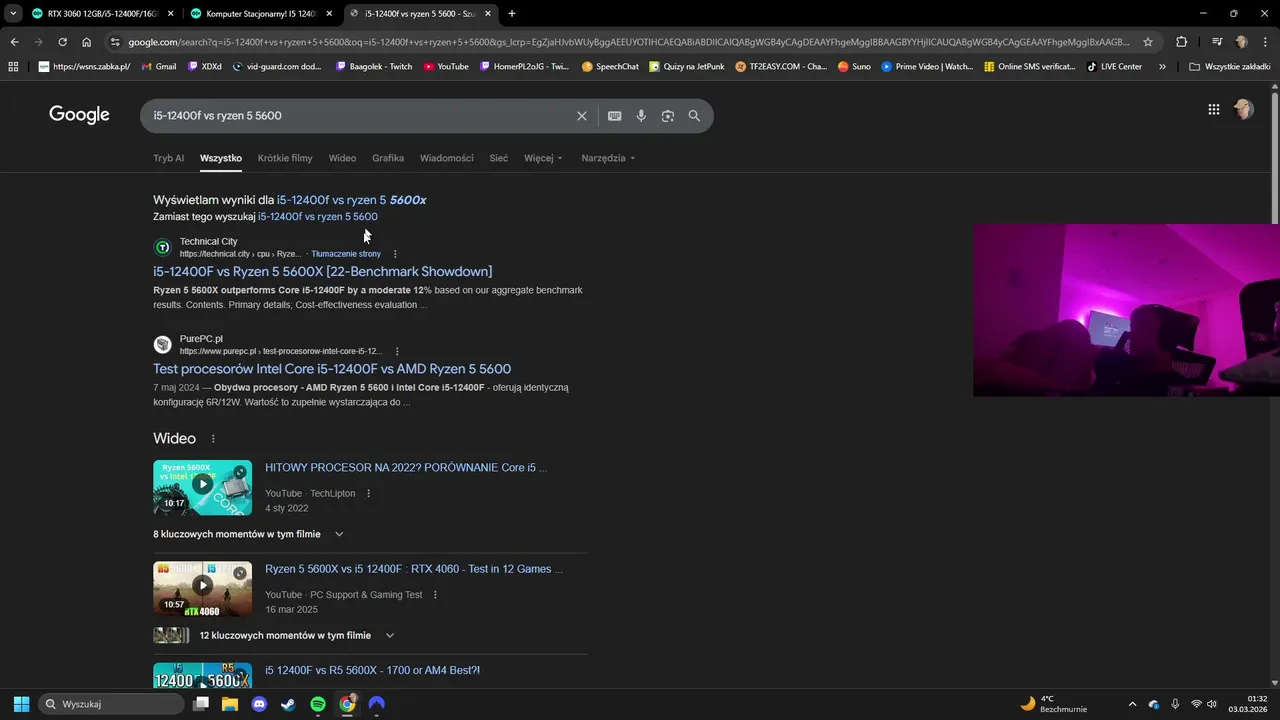Open more options for PurePC.pl result
Viewport: 1280px width, 720px height.
click(397, 351)
